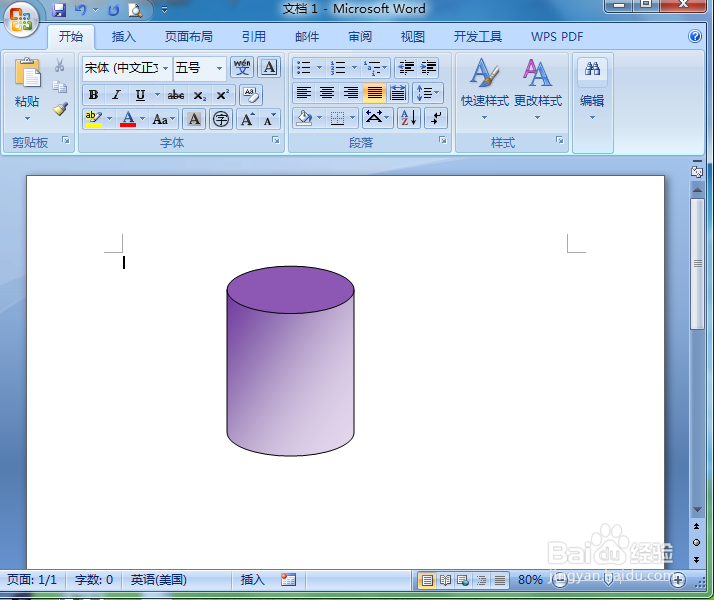Apply paragraph shading paint bucket

(x=304, y=118)
